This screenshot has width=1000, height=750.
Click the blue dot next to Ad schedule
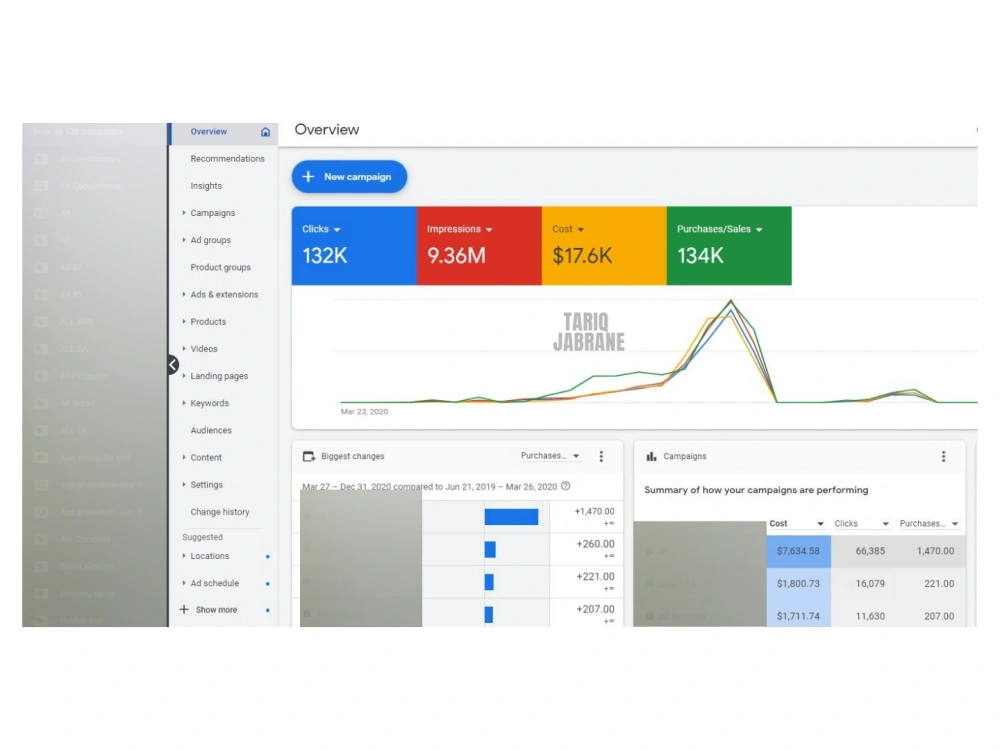(x=267, y=584)
